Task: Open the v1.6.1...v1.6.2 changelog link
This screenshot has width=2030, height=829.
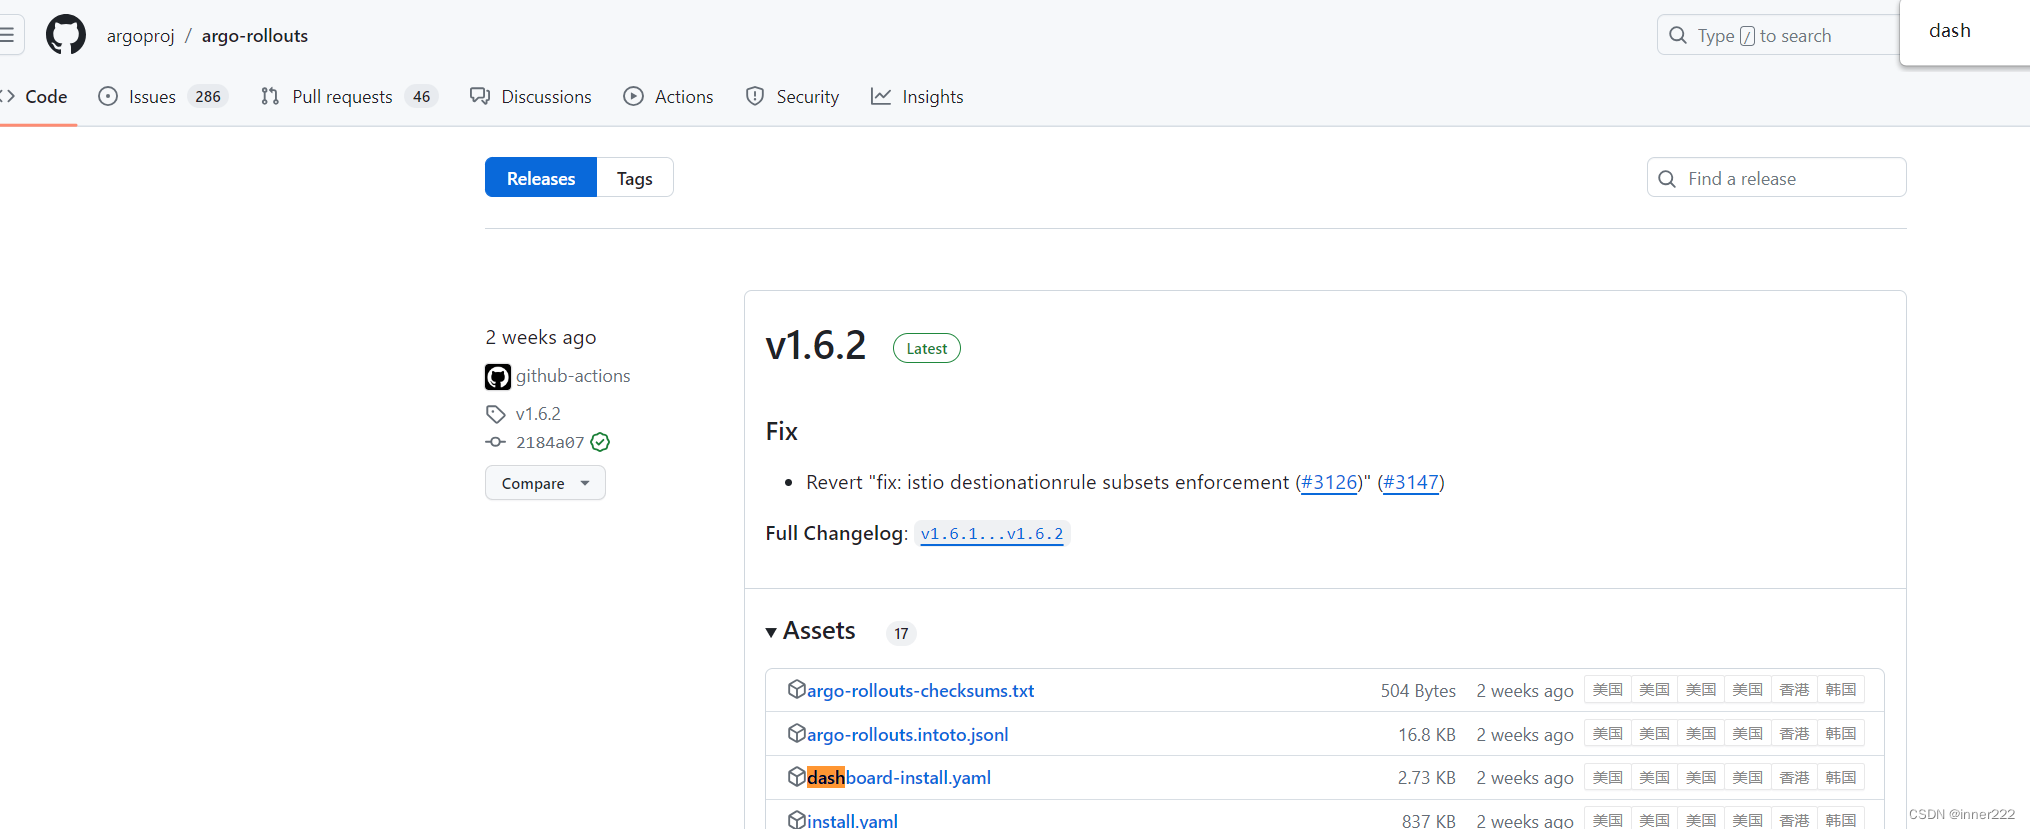Action: click(992, 534)
